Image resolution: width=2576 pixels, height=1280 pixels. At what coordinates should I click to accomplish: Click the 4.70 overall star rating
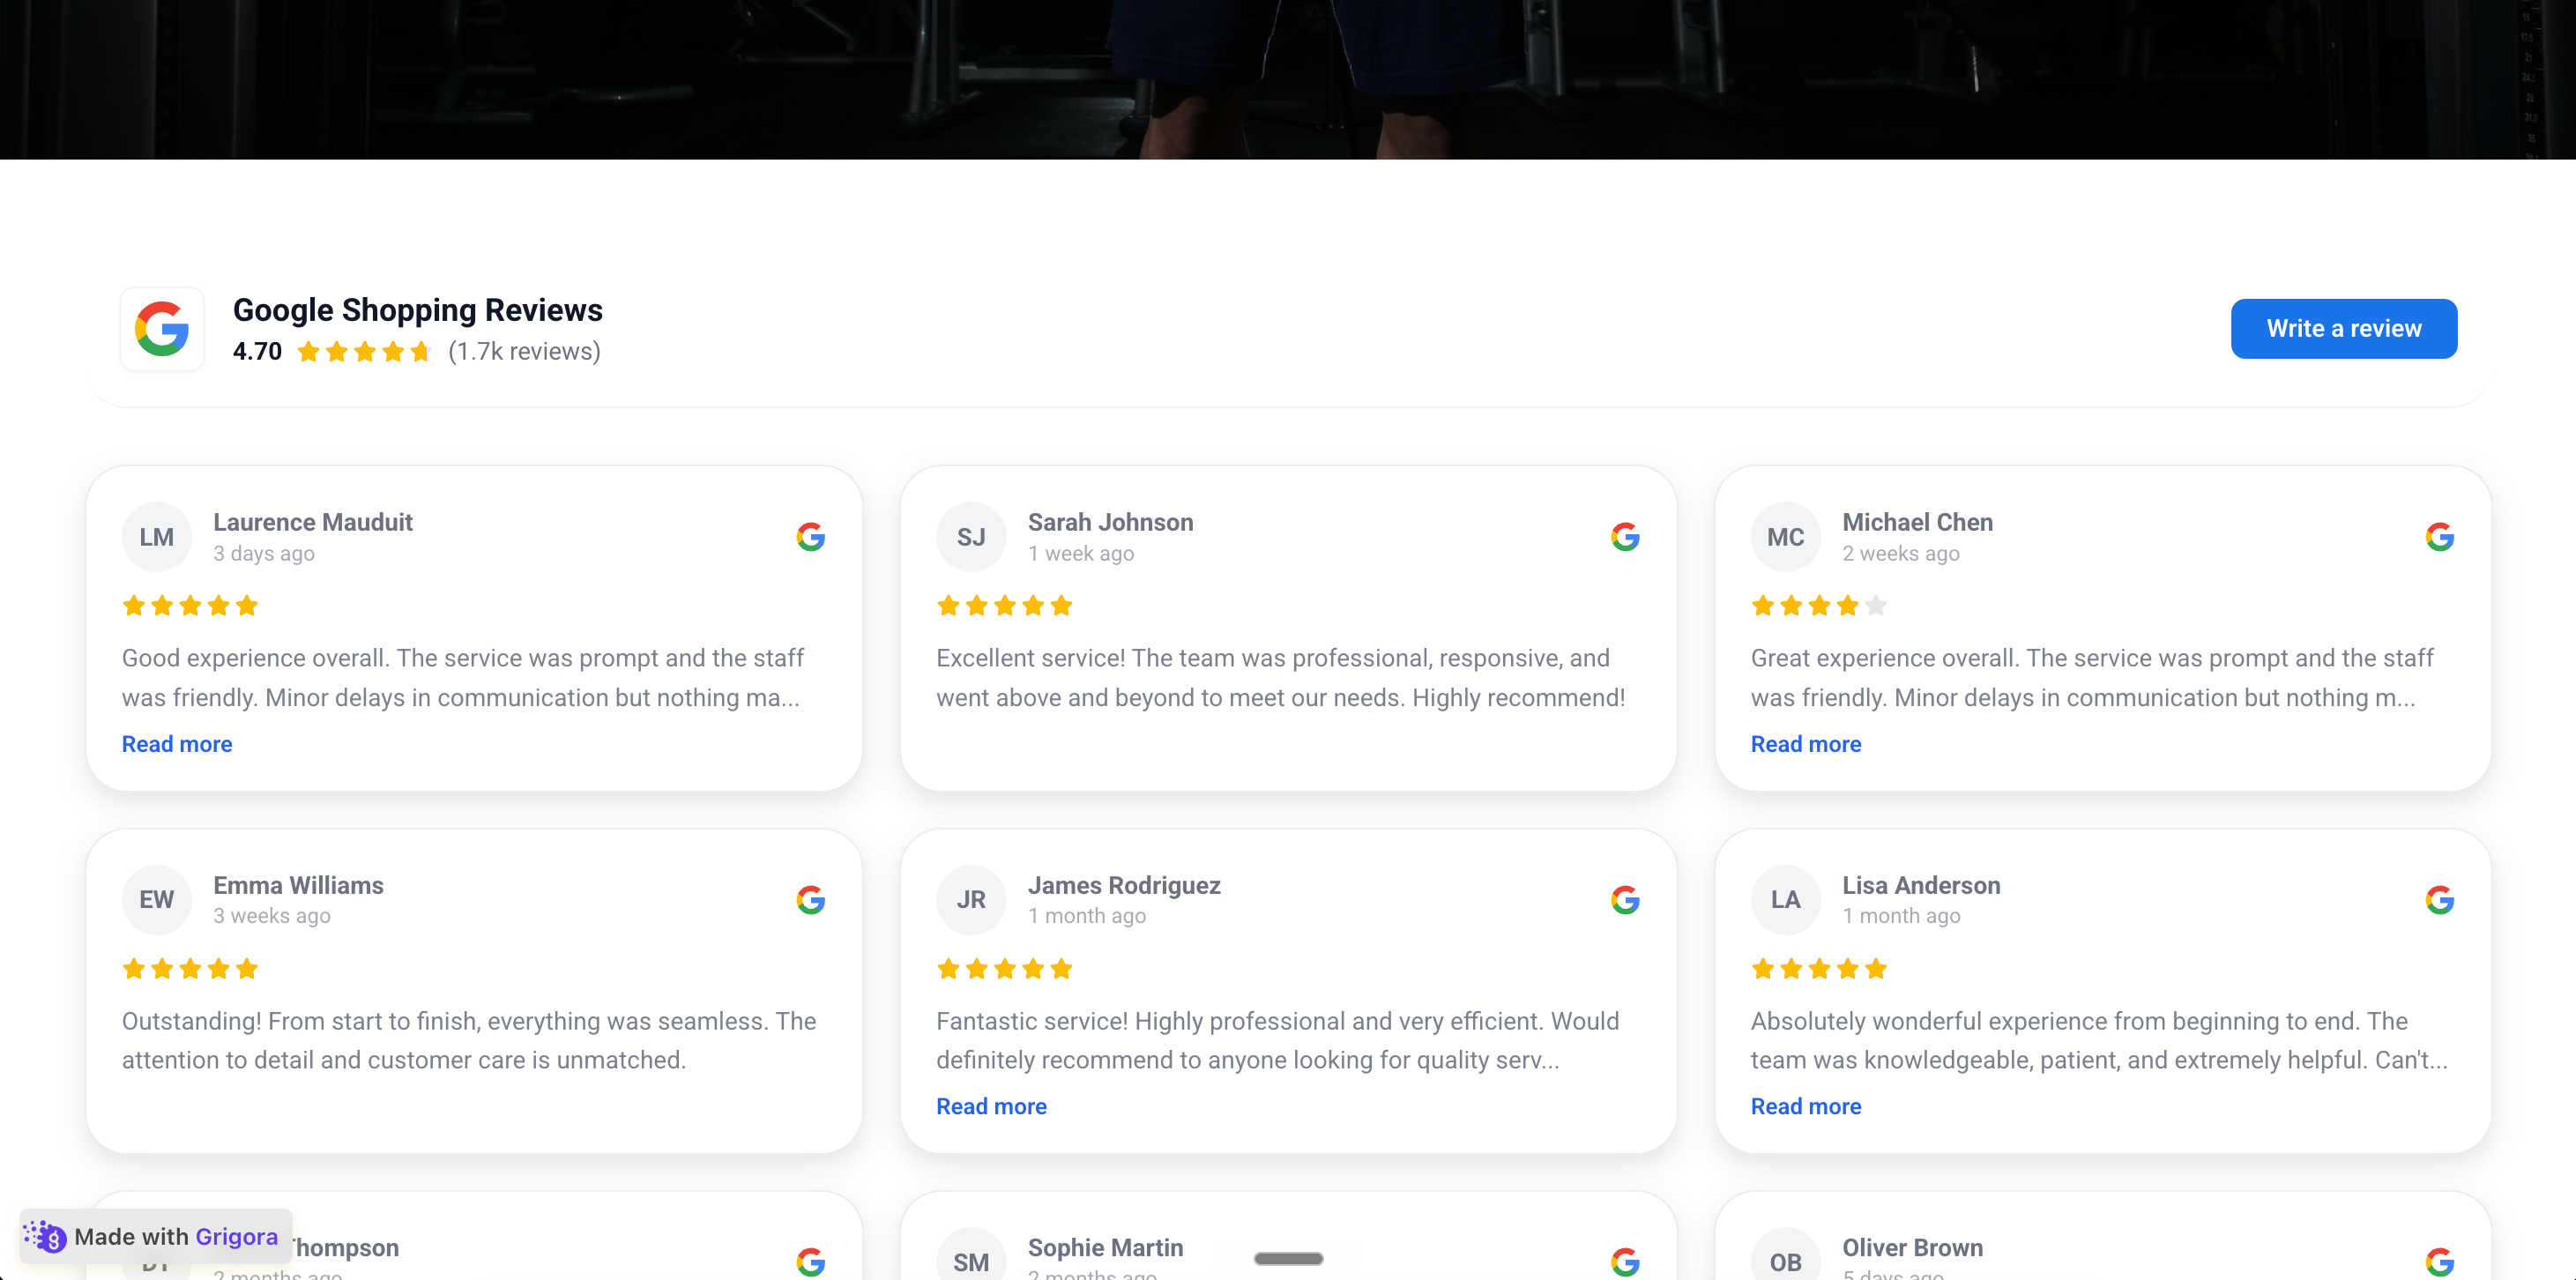pyautogui.click(x=364, y=351)
